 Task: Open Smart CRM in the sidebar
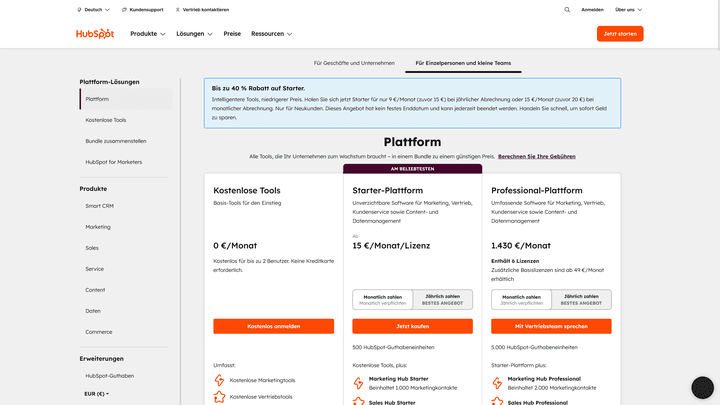(99, 206)
